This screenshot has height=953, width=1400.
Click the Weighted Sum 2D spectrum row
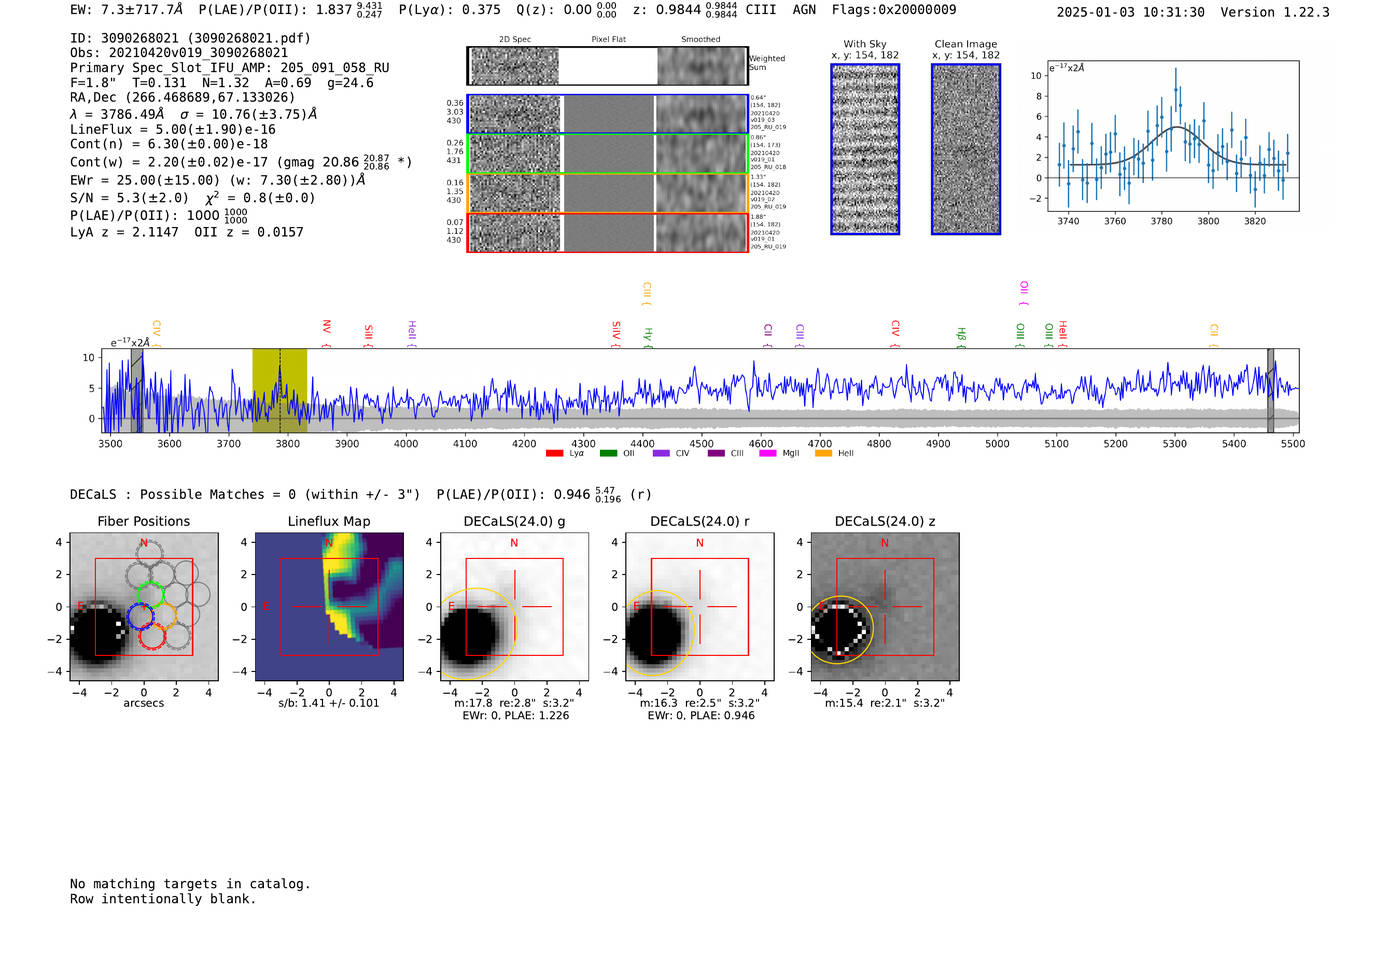(x=607, y=66)
